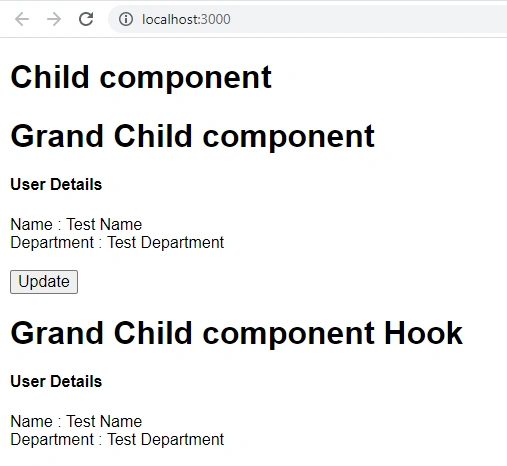Click the Name label in Hook section
Viewport: 507px width, 466px height.
coord(31,421)
